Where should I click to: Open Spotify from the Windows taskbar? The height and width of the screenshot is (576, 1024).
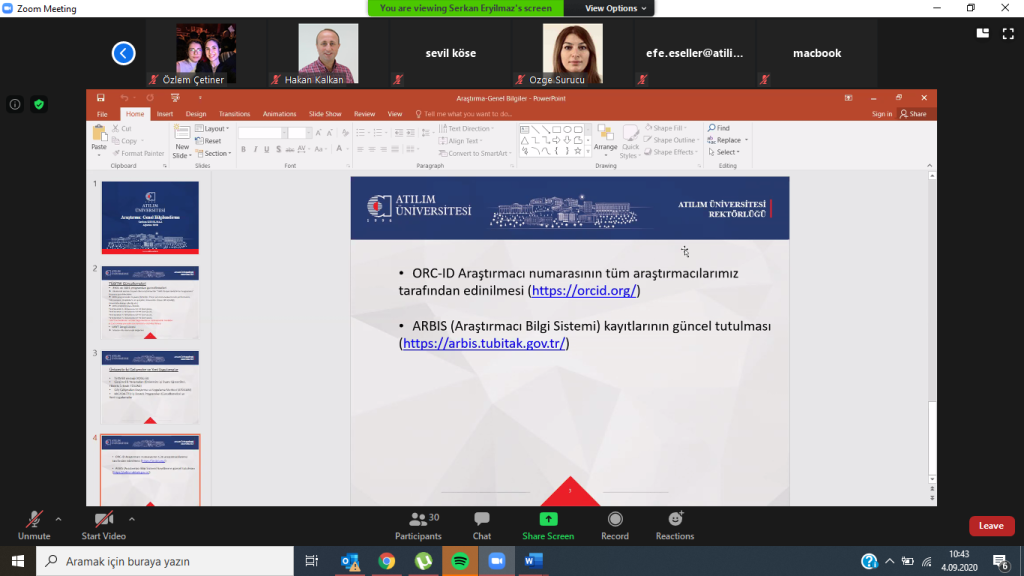(x=459, y=561)
